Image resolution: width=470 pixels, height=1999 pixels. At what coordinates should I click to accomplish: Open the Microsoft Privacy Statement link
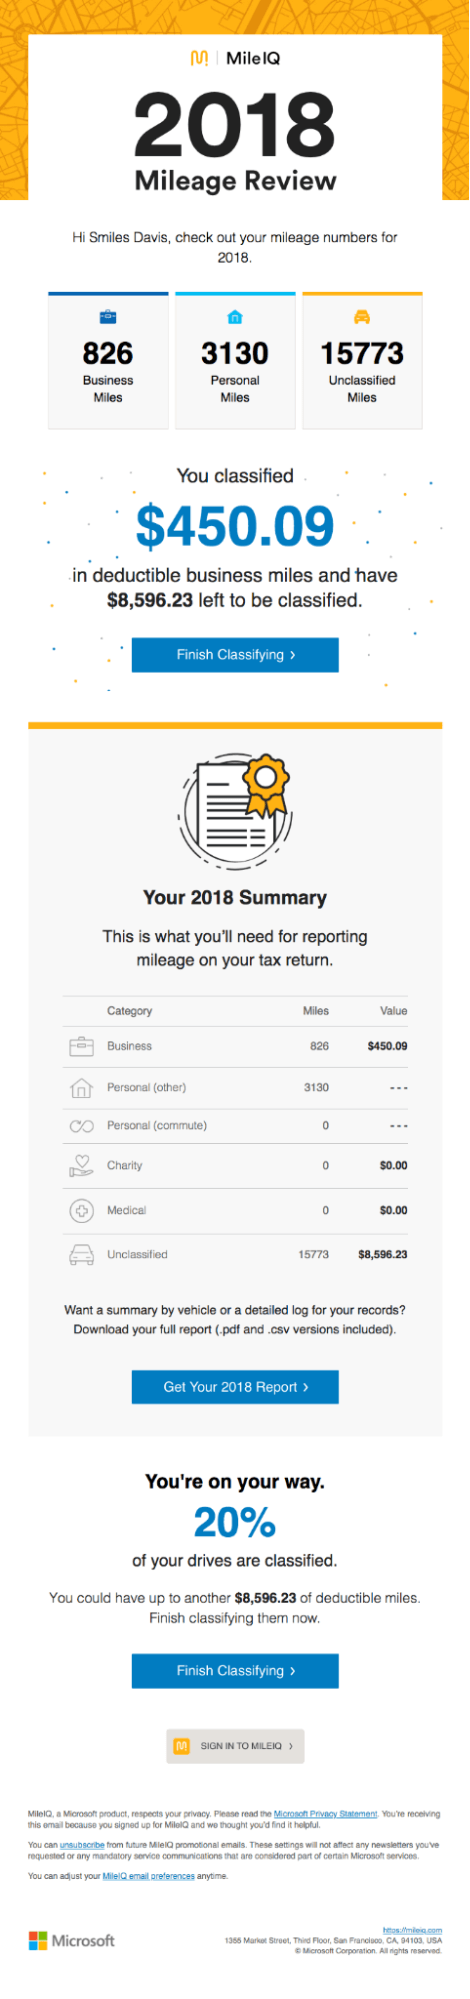326,1814
